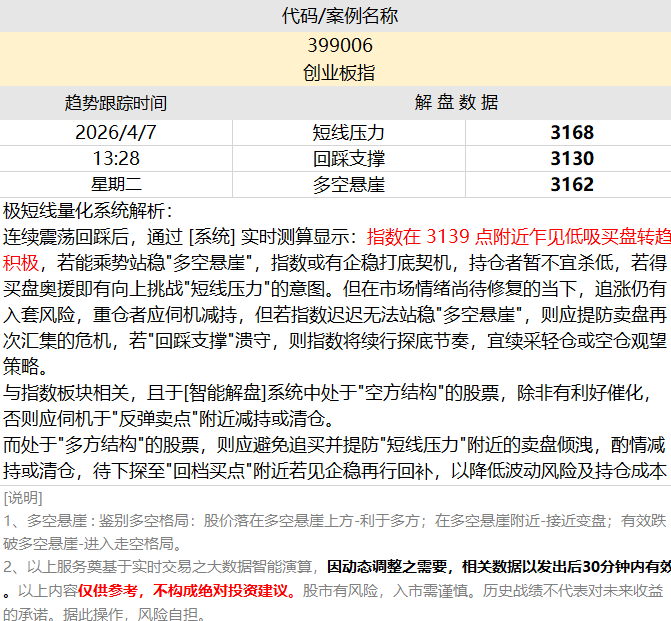Click the 趋势跟踪时间 column header

tap(116, 103)
